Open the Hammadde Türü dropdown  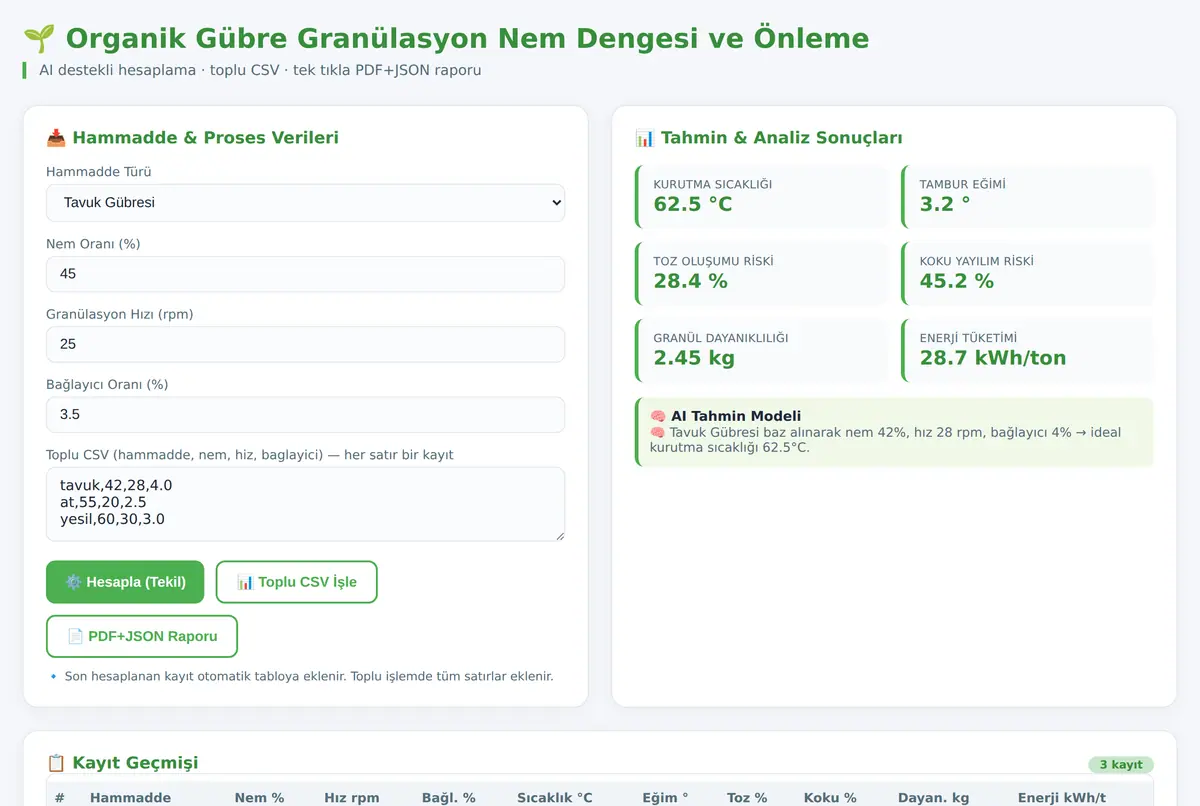pyautogui.click(x=305, y=202)
